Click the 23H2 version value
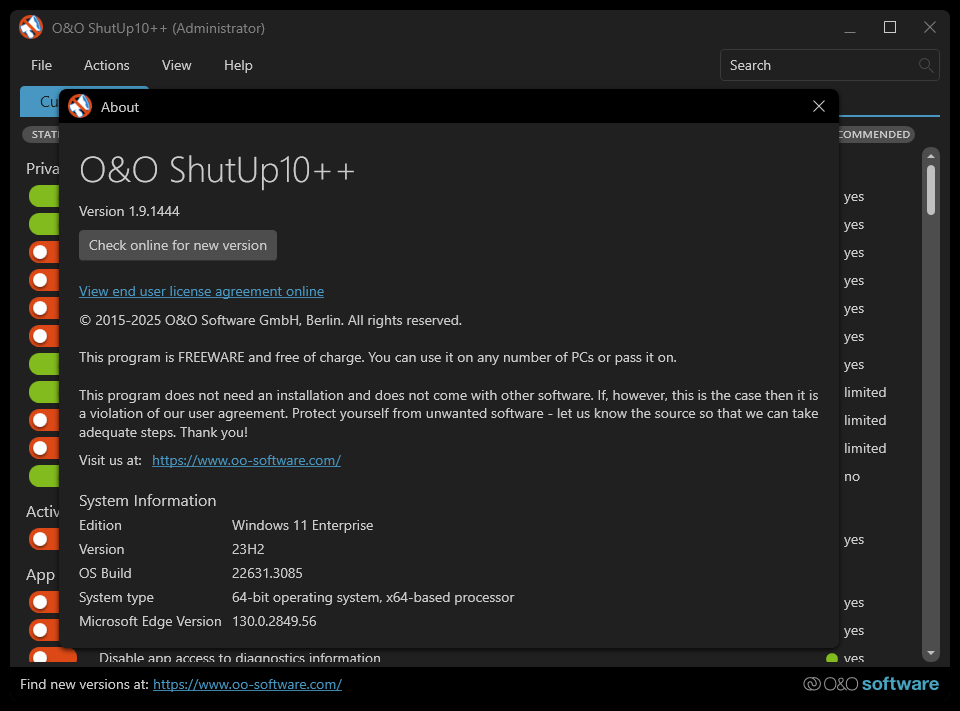Viewport: 960px width, 711px height. coord(248,549)
